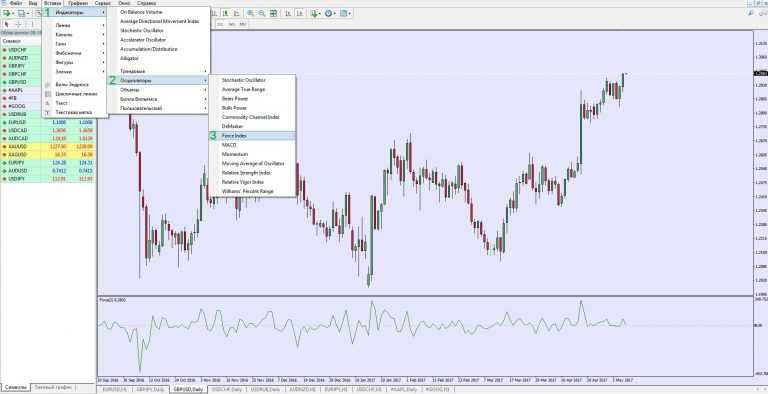Click the tile windows grid icon

tap(273, 13)
